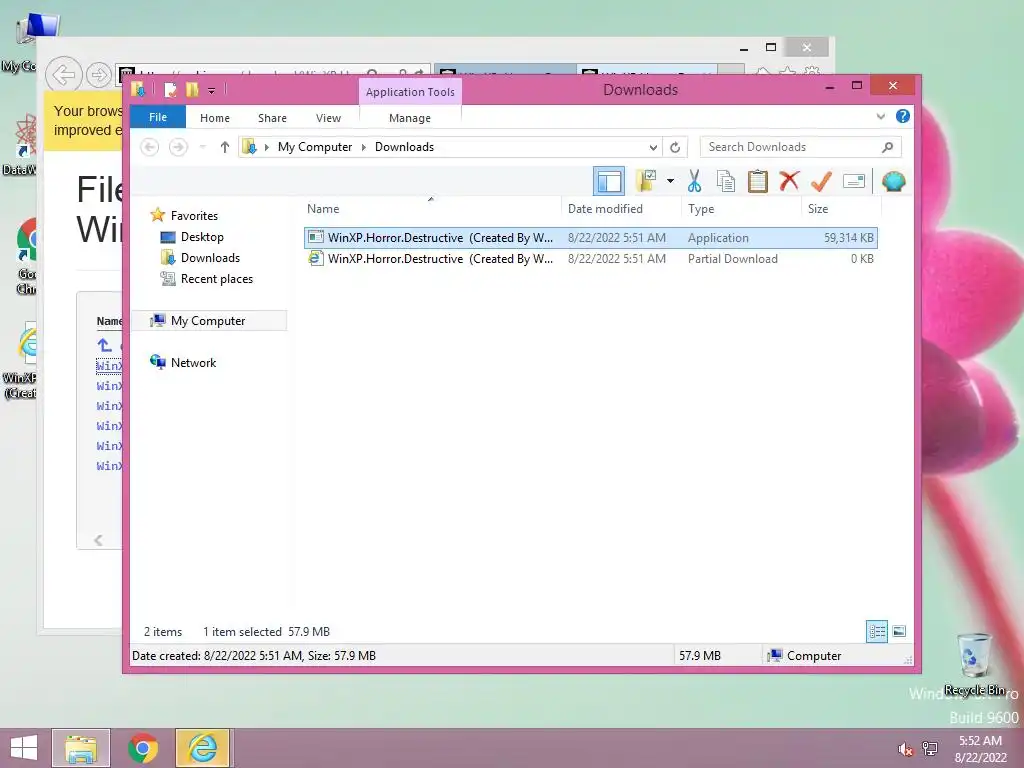Click the quick access New folder icon

pyautogui.click(x=192, y=89)
